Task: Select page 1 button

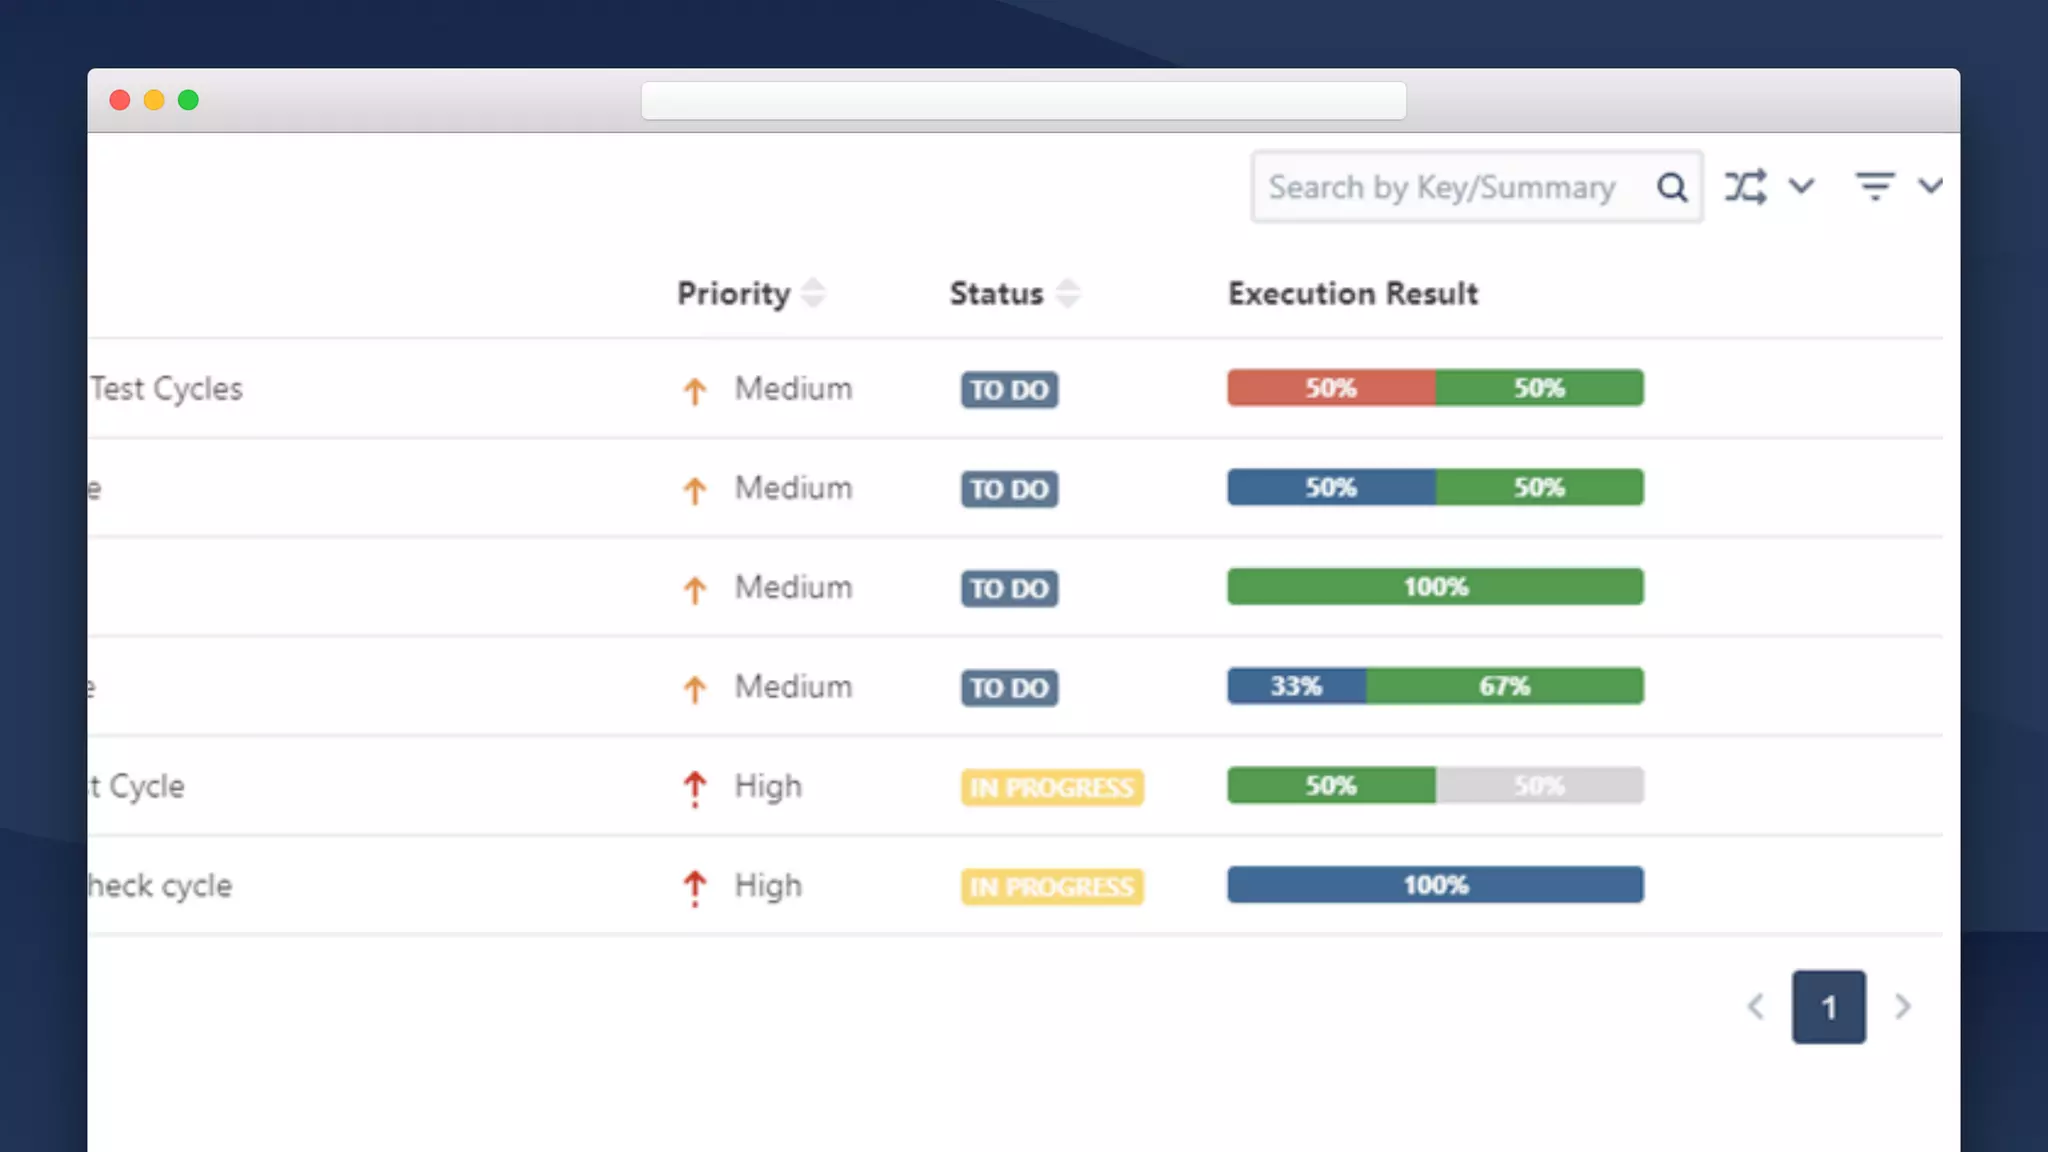Action: tap(1828, 1007)
